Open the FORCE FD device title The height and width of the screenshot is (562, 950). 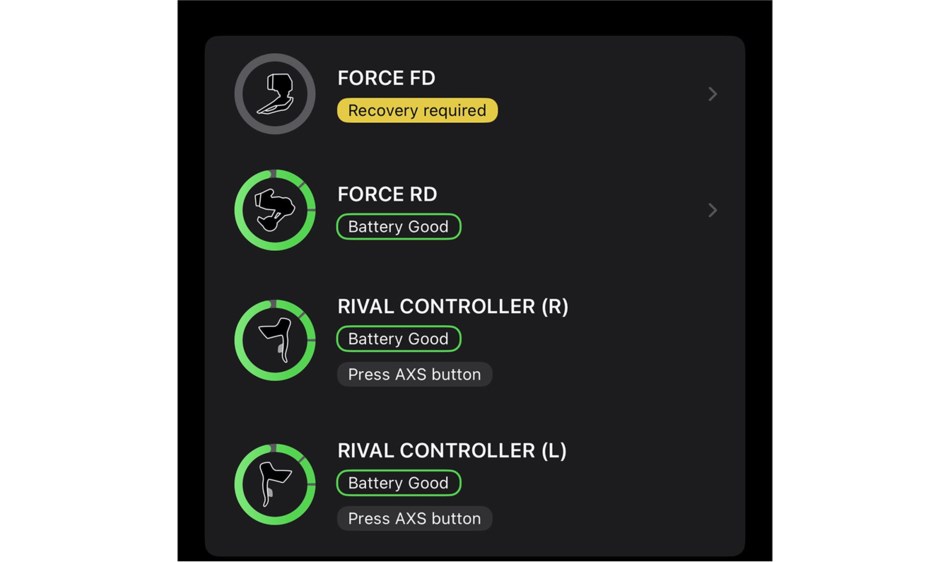[x=387, y=78]
